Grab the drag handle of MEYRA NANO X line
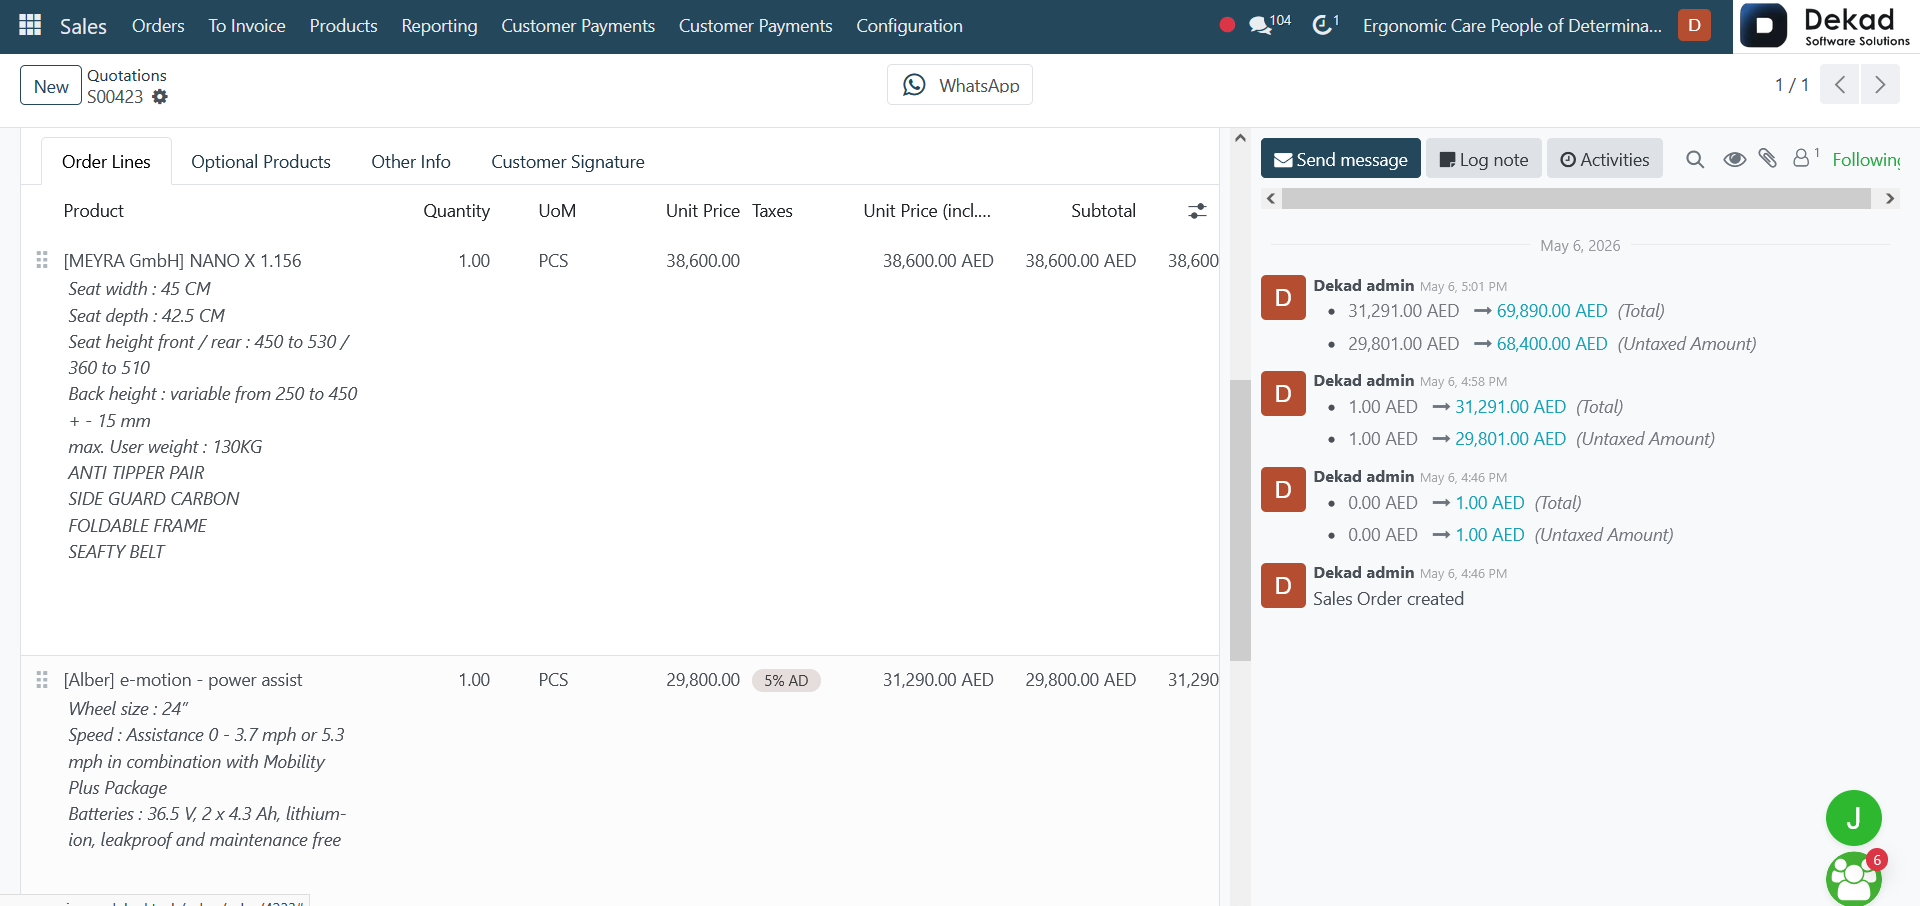The width and height of the screenshot is (1920, 906). point(42,260)
